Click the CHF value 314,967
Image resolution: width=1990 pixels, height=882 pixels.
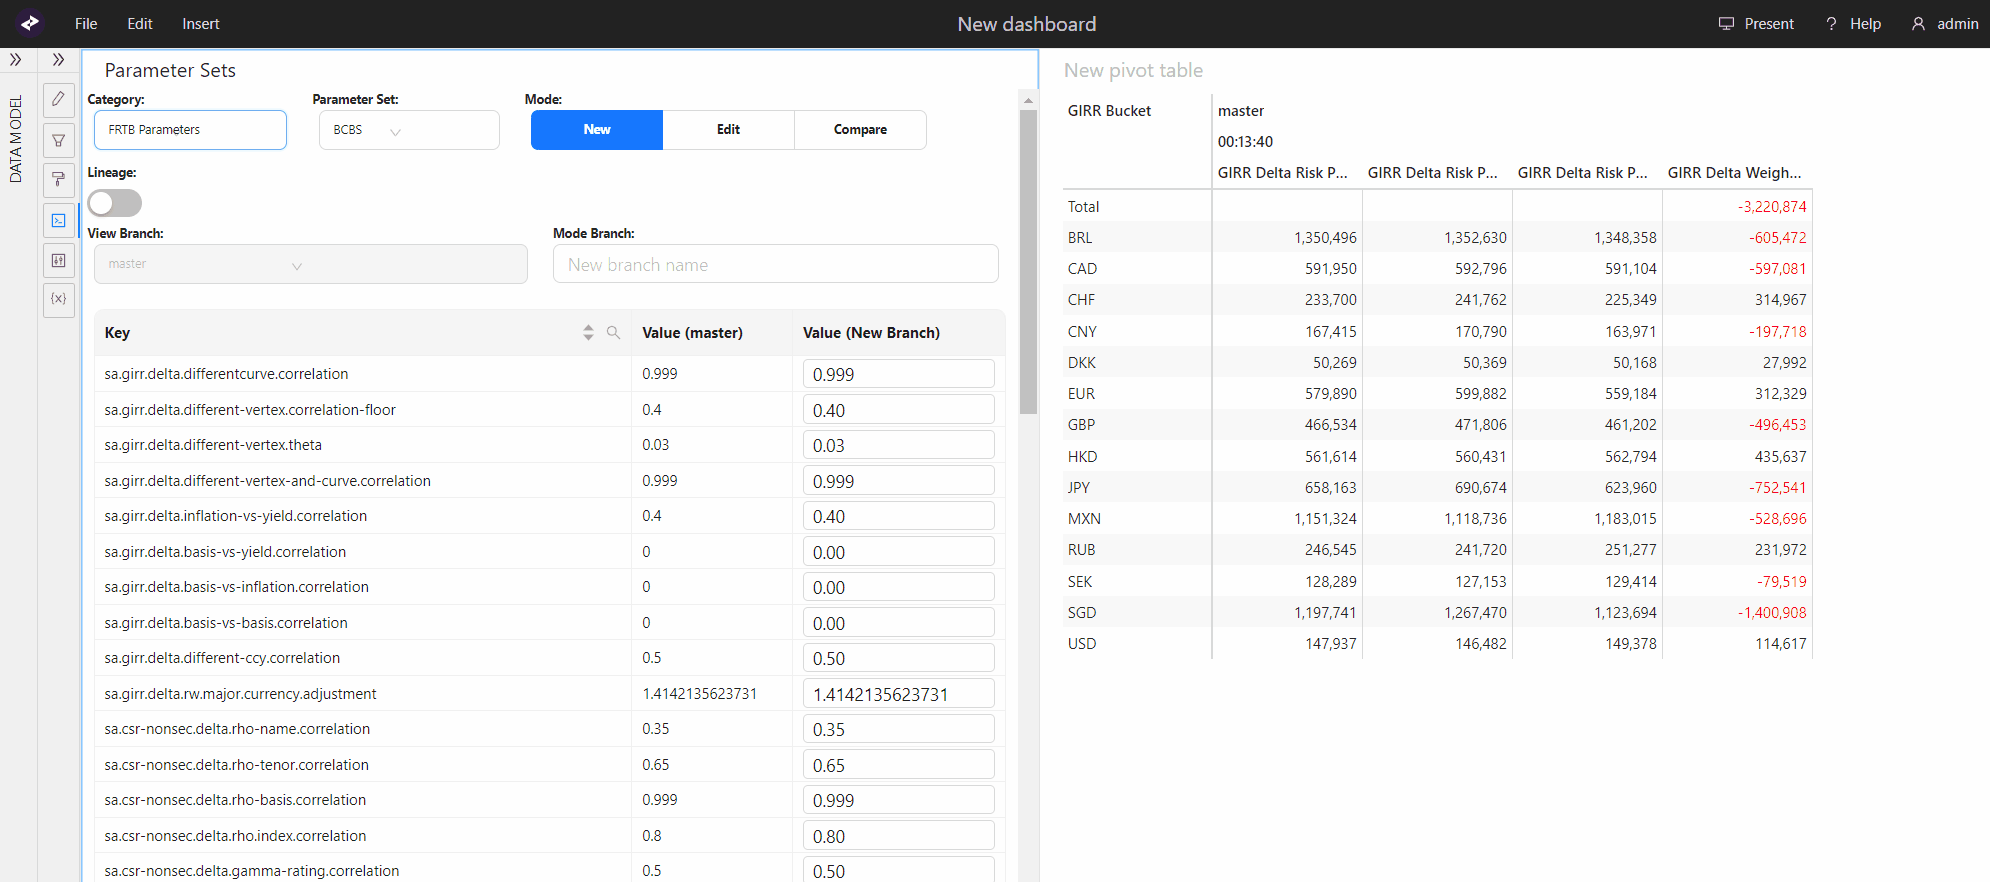click(1780, 300)
